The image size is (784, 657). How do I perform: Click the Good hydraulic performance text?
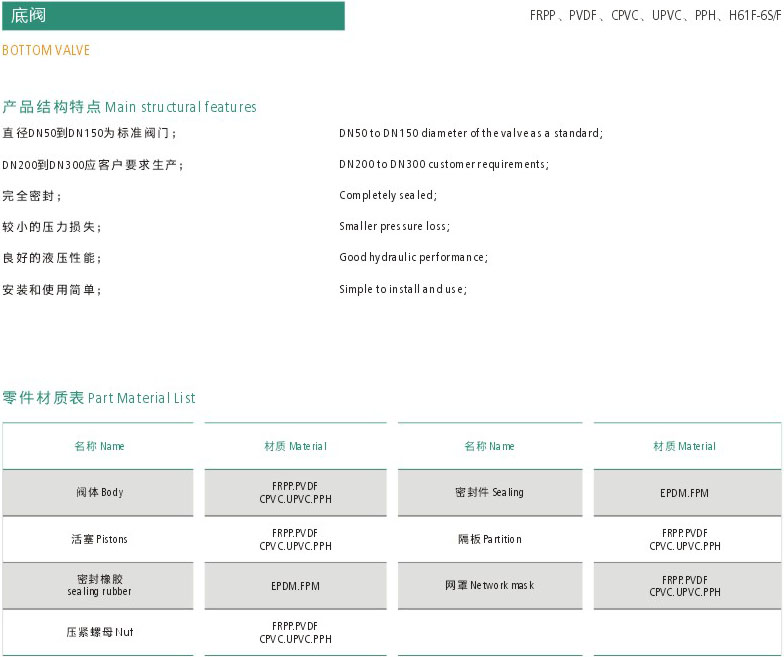pos(413,257)
